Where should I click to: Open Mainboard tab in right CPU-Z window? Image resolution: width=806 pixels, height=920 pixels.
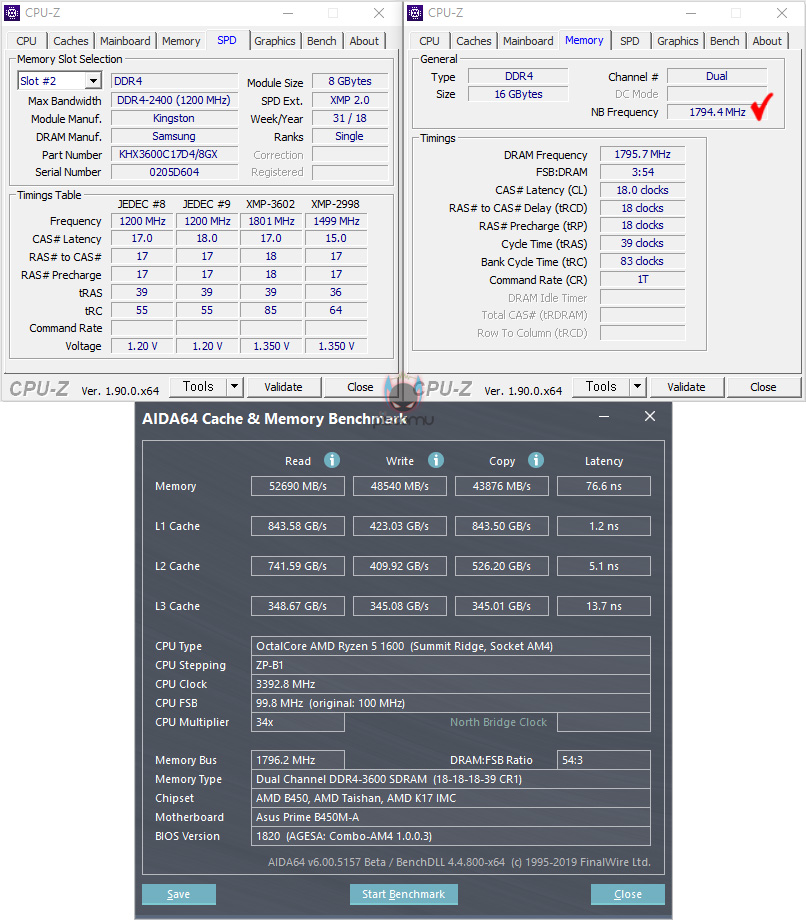point(528,41)
